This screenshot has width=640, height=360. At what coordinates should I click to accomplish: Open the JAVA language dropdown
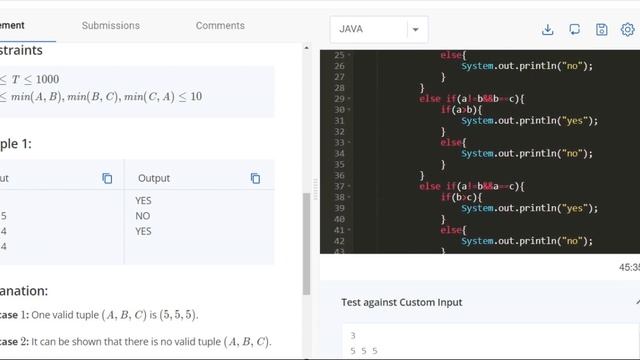click(x=379, y=29)
